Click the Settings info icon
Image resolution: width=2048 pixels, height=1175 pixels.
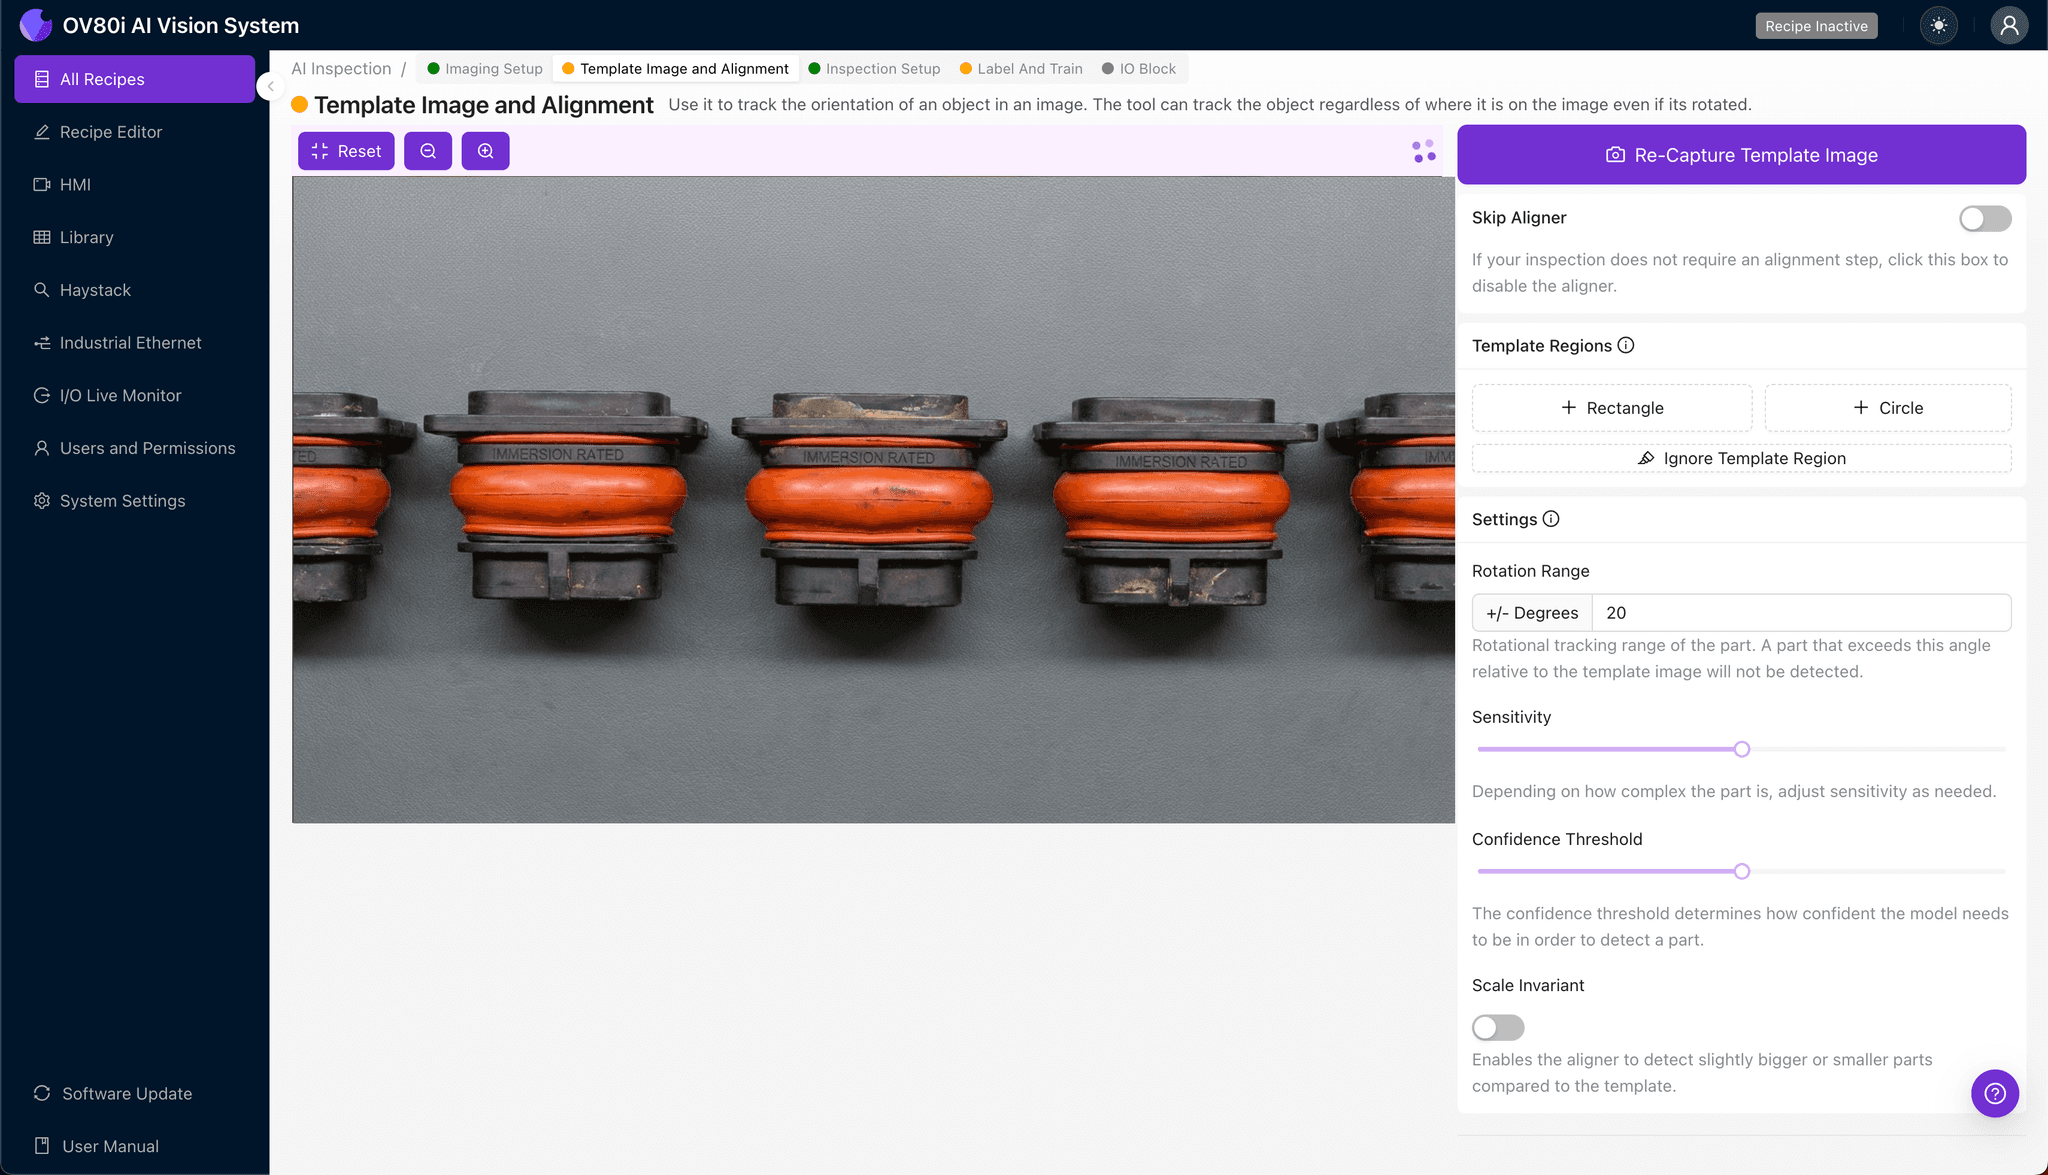(x=1551, y=519)
